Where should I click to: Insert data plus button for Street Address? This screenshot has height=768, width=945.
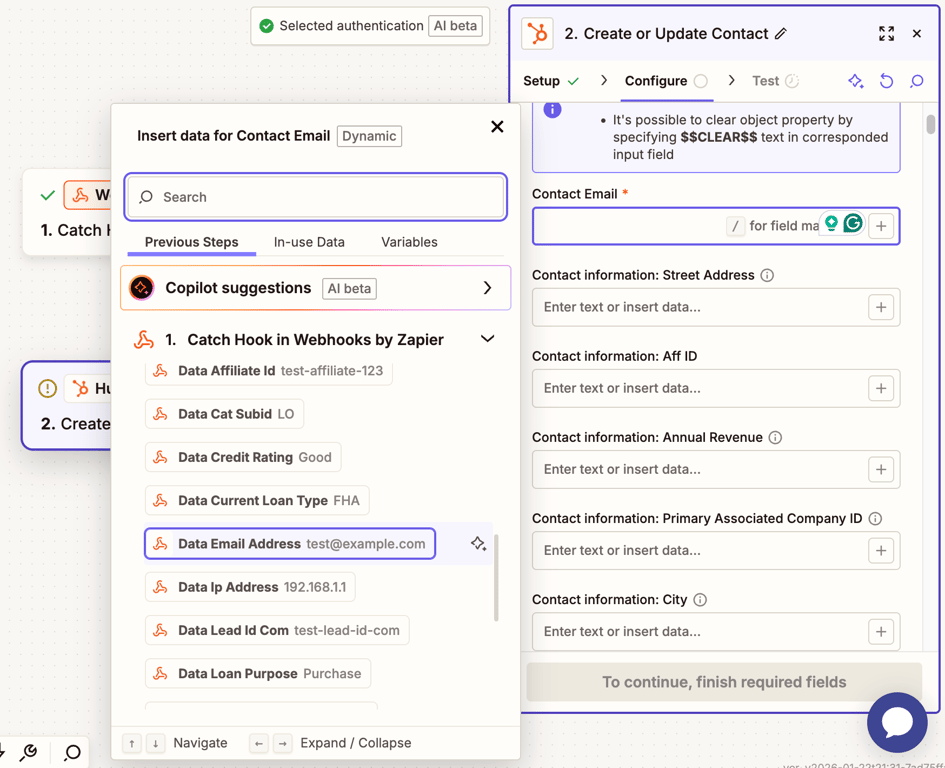[x=881, y=307]
